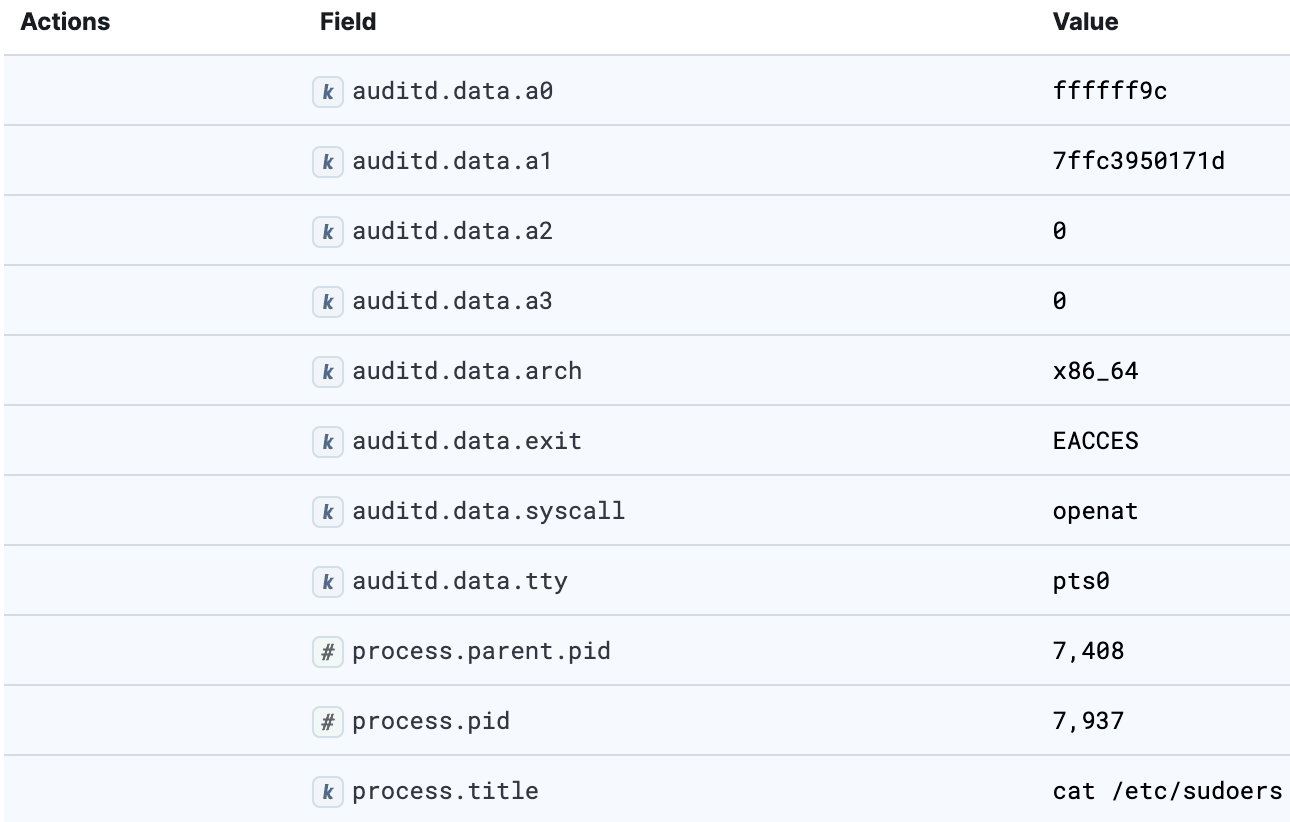Select the field name auditd.data.syscall
Image resolution: width=1290 pixels, height=822 pixels.
(x=488, y=511)
